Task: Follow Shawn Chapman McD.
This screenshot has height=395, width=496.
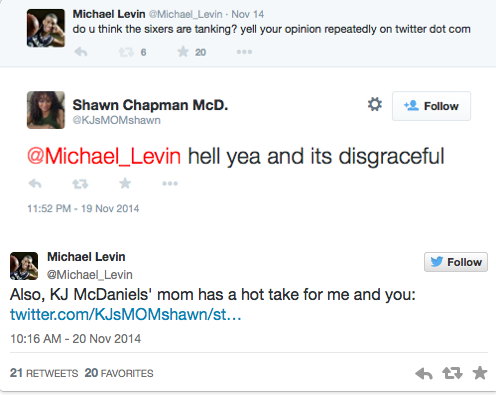Action: pos(431,106)
